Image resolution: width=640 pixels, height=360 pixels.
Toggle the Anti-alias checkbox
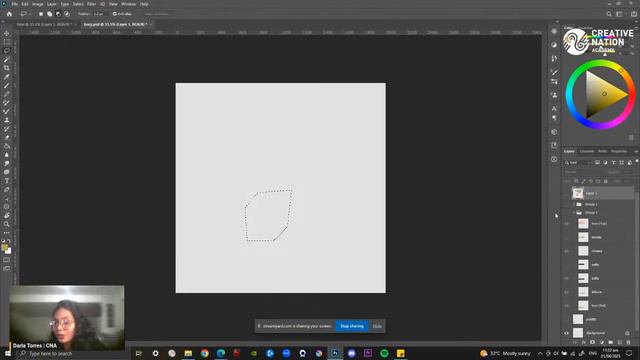(x=115, y=14)
